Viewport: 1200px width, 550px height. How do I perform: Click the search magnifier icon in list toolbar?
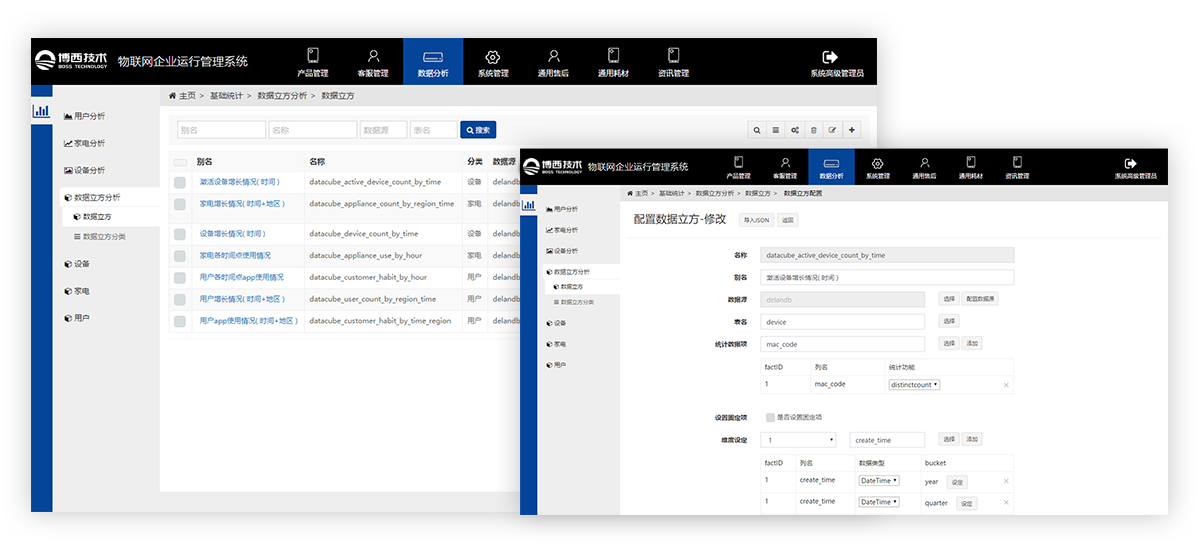757,130
